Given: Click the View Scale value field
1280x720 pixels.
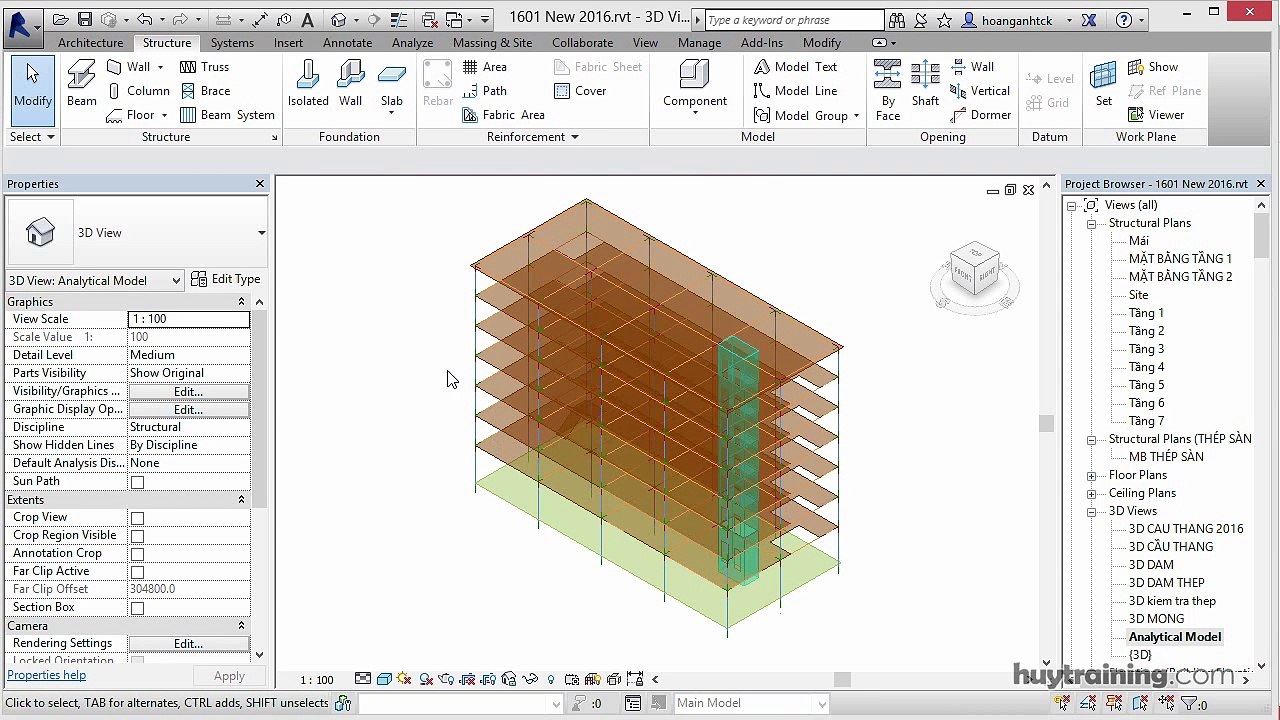Looking at the screenshot, I should tap(188, 319).
